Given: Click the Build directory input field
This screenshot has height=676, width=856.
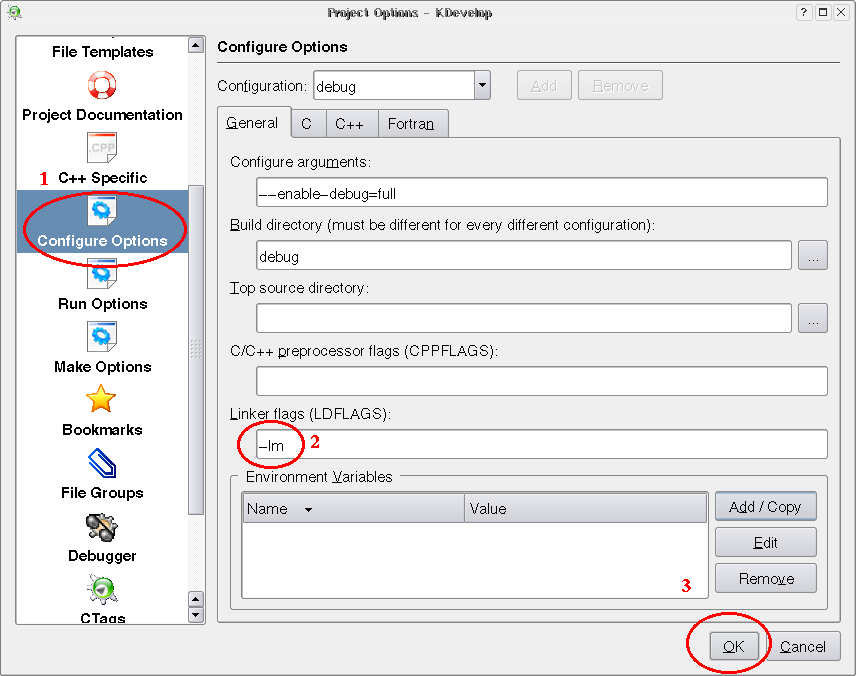Looking at the screenshot, I should point(524,255).
